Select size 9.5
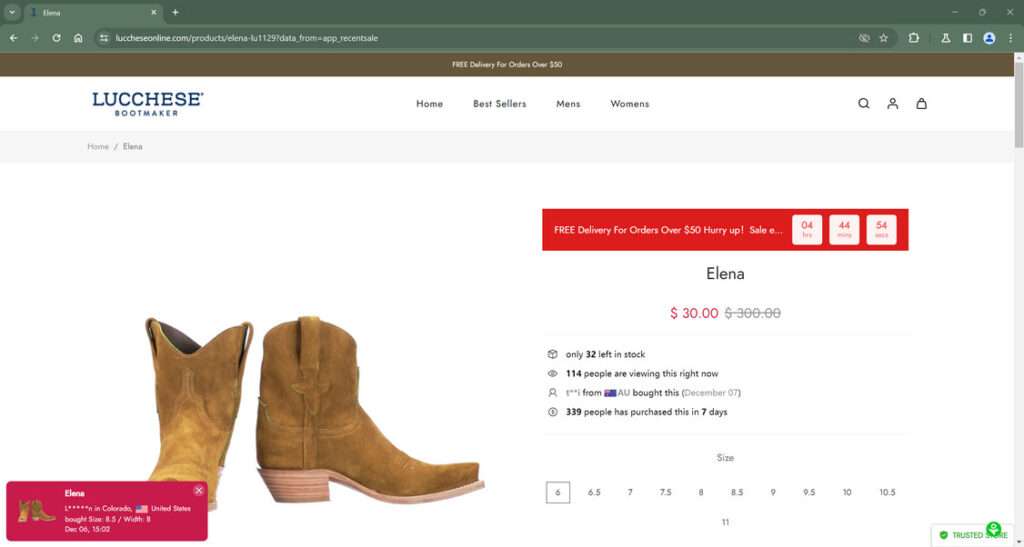This screenshot has width=1024, height=547. point(808,492)
